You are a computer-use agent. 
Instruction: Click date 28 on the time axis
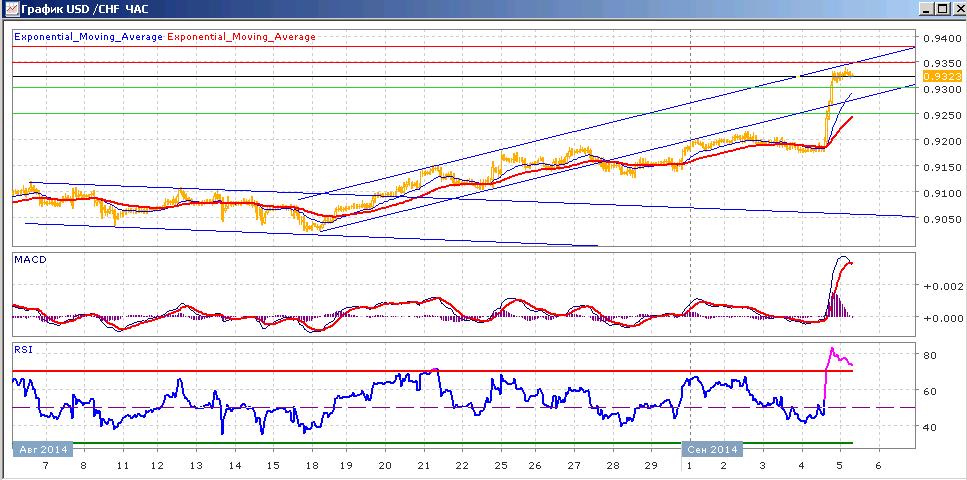click(612, 465)
